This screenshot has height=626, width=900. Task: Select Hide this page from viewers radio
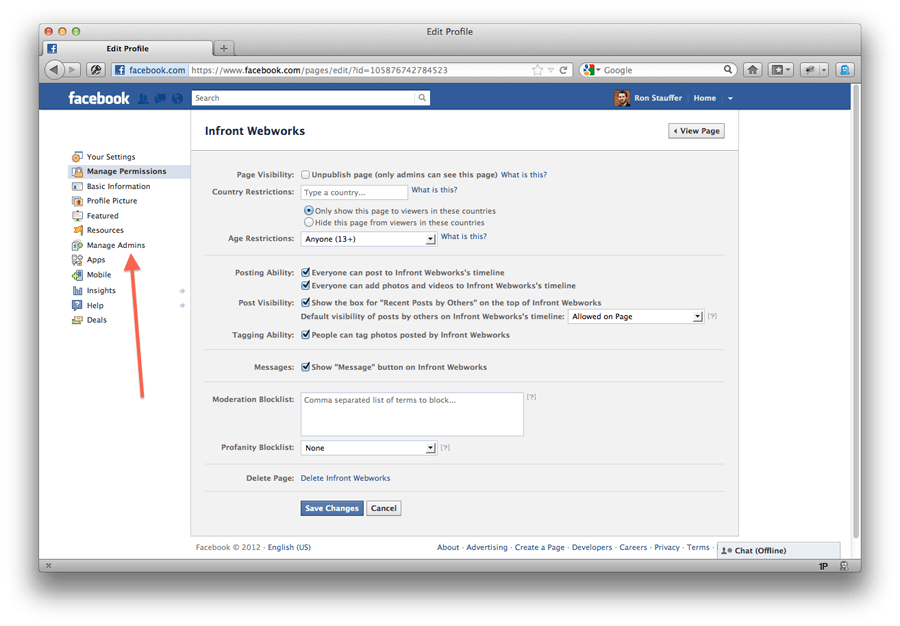[x=309, y=222]
